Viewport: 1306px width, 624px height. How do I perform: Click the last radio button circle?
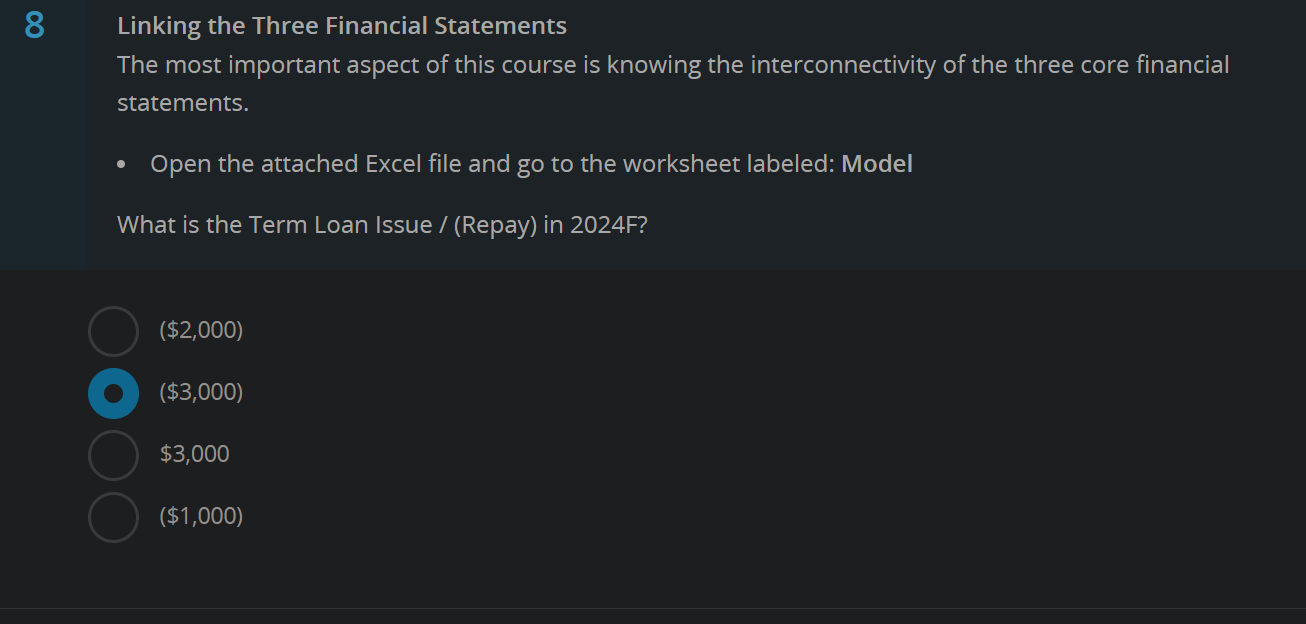[113, 516]
